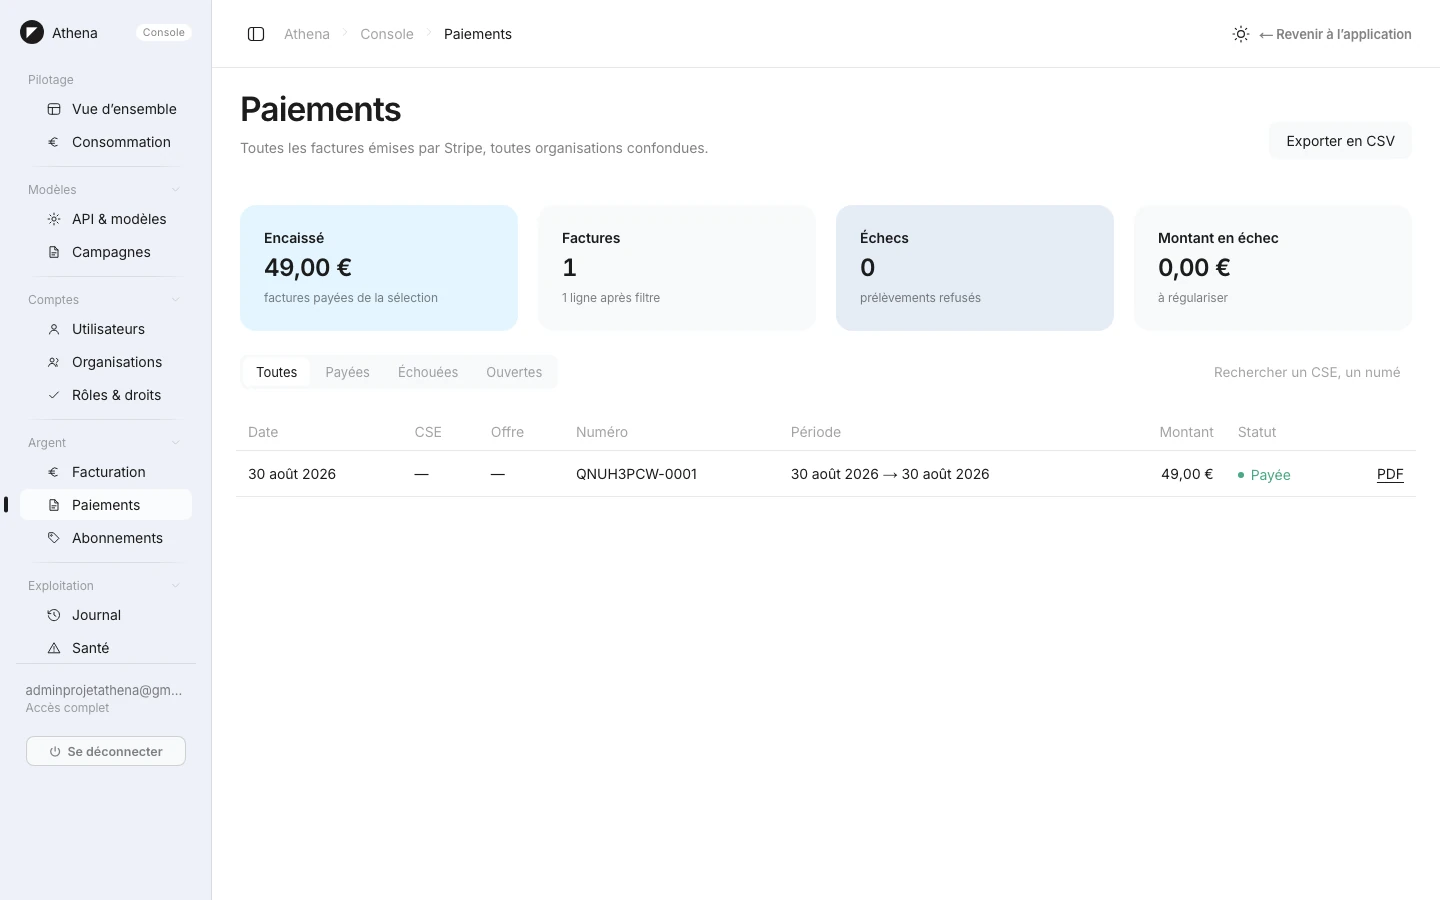The width and height of the screenshot is (1440, 900).
Task: Follow Revenir à l'application link
Action: click(x=1335, y=34)
